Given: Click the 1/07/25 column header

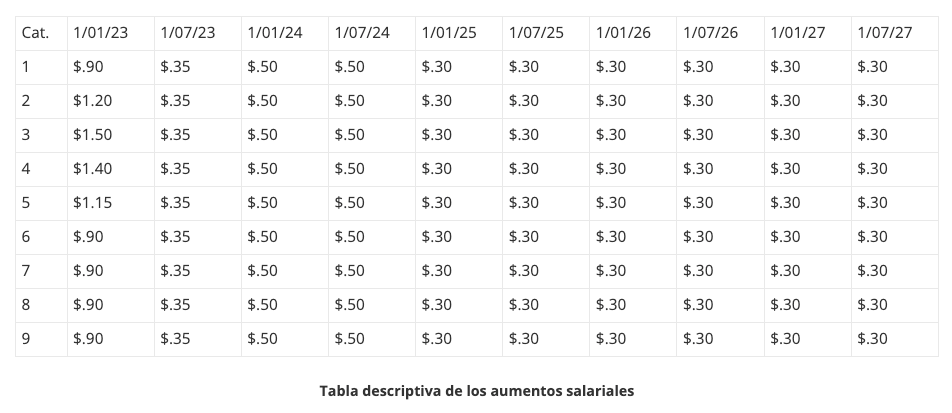Looking at the screenshot, I should 546,33.
